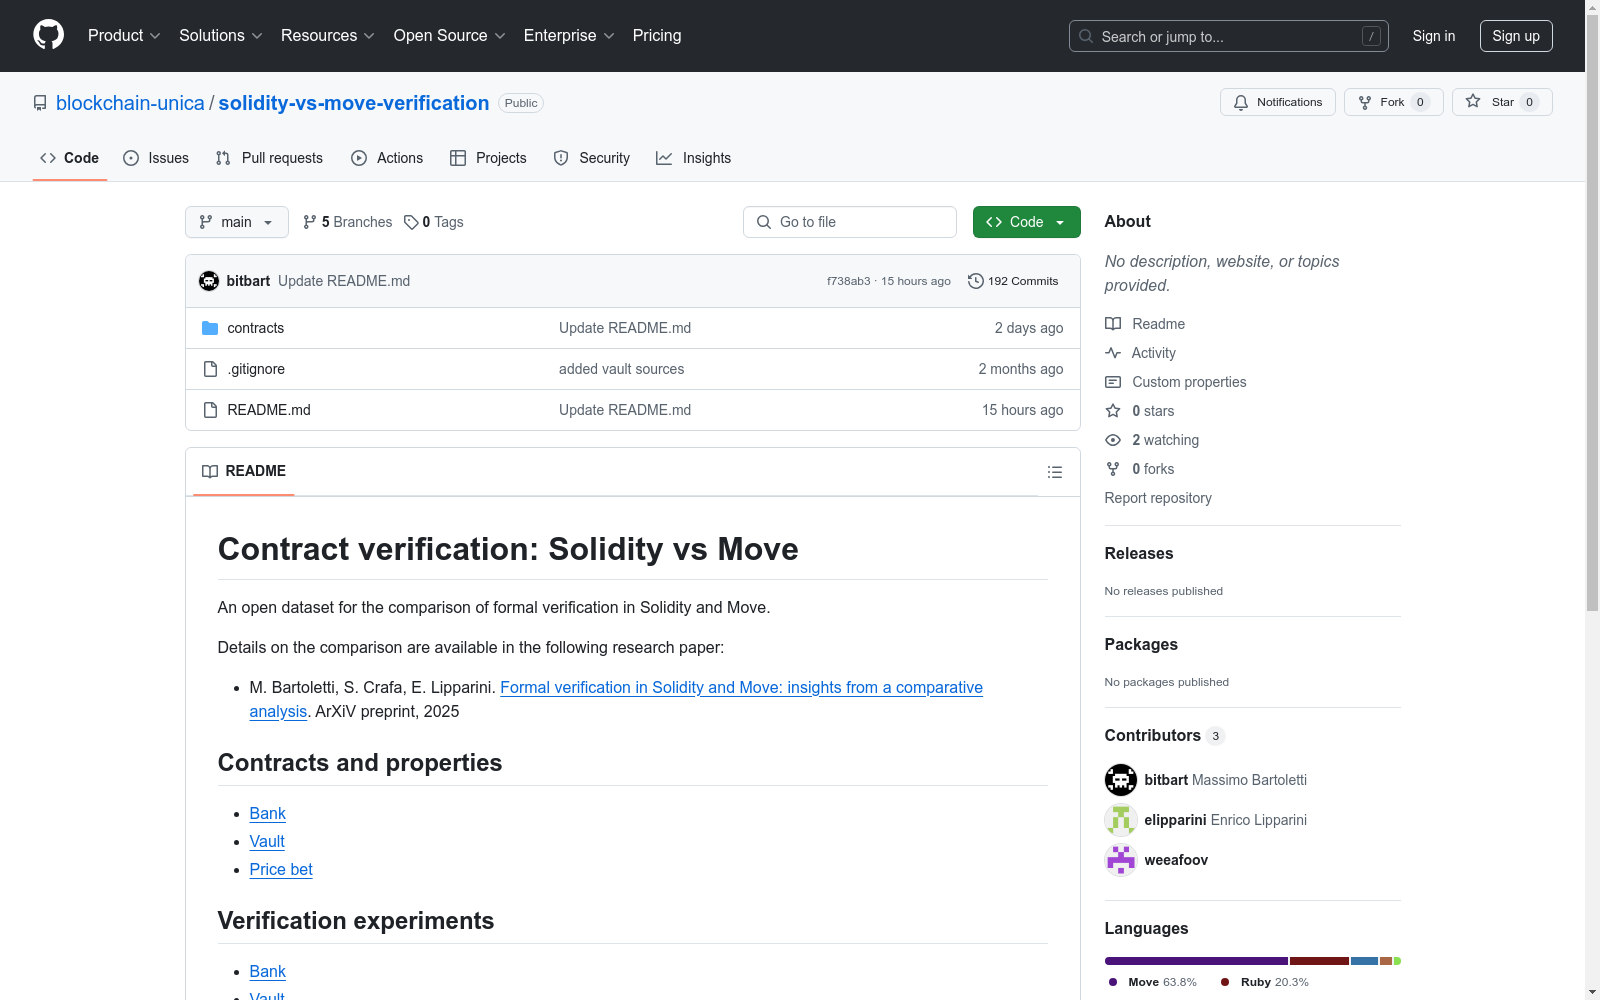Open the Pull requests tab
The width and height of the screenshot is (1600, 1000).
269,158
